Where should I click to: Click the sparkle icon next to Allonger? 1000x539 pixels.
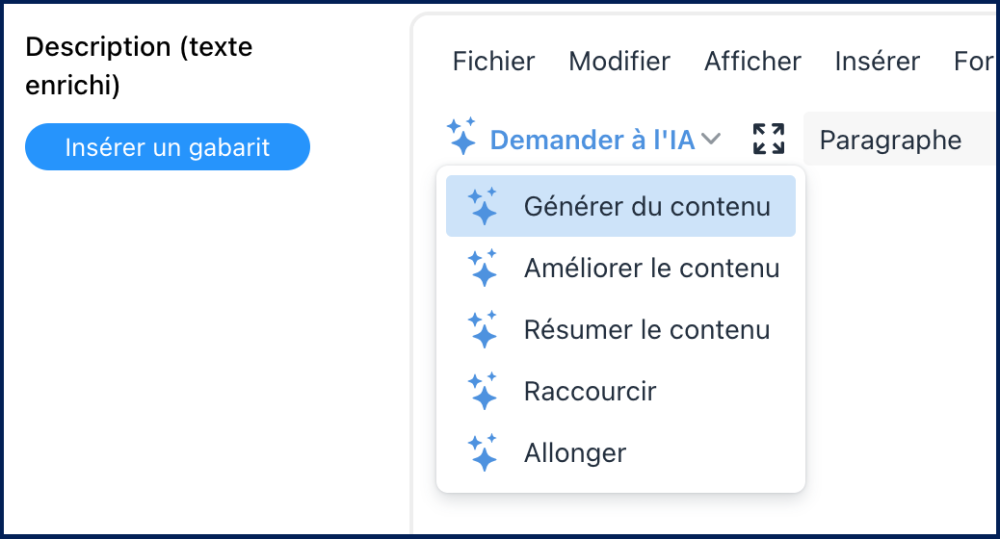click(x=482, y=453)
